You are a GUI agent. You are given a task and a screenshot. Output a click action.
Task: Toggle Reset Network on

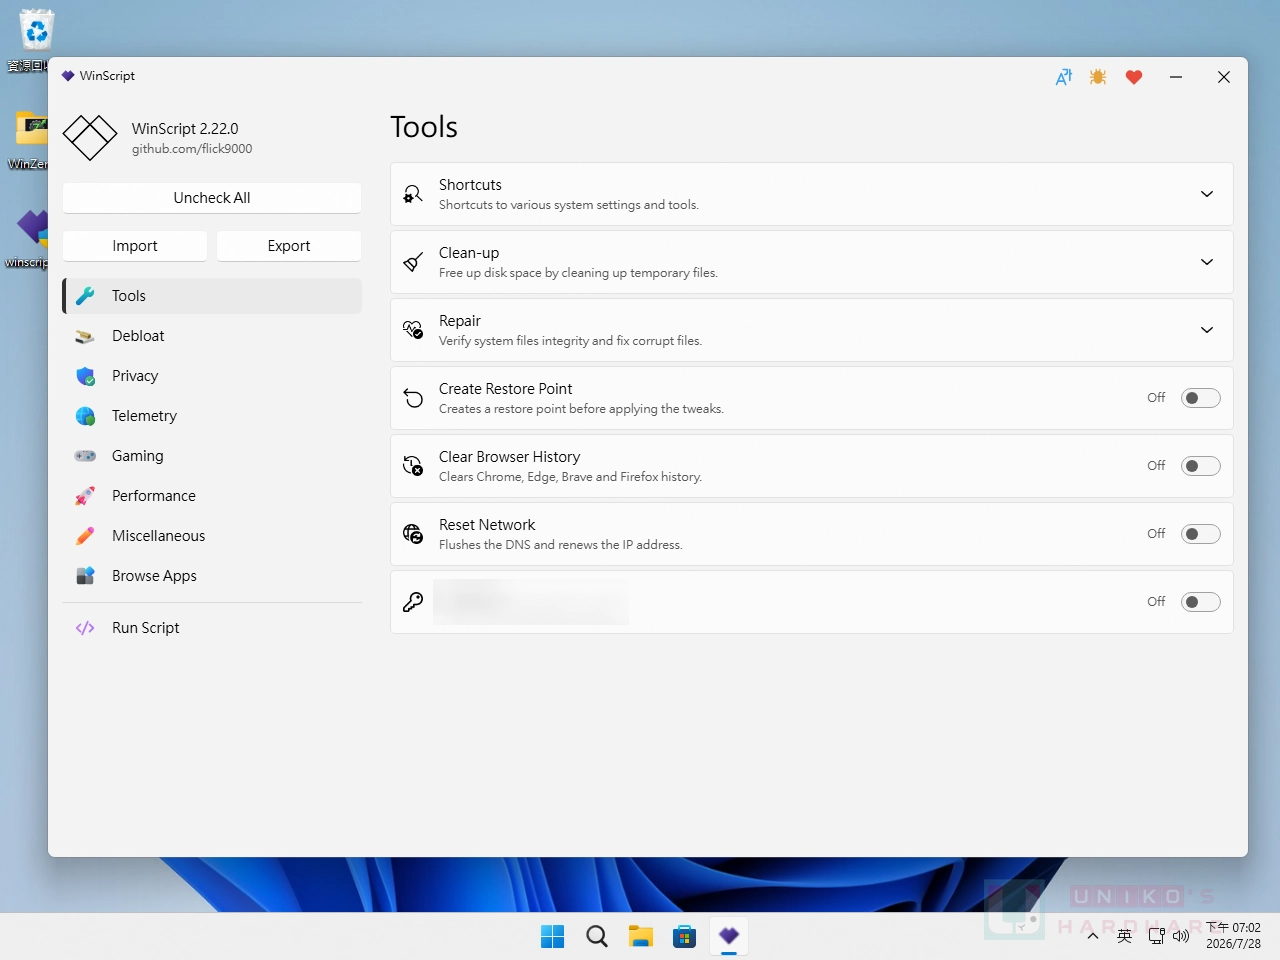point(1201,534)
